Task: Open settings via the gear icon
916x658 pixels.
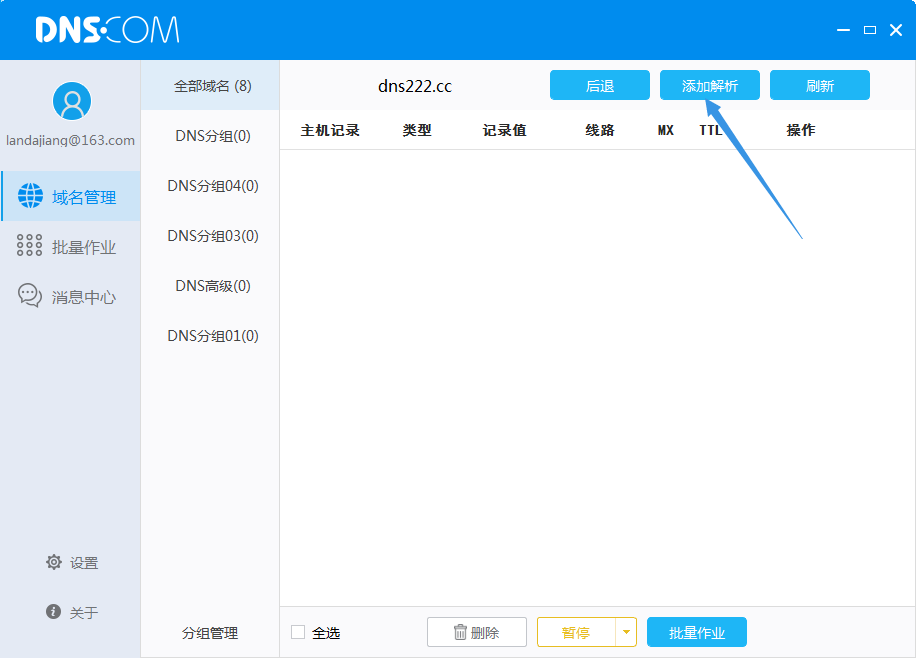Action: (x=54, y=562)
